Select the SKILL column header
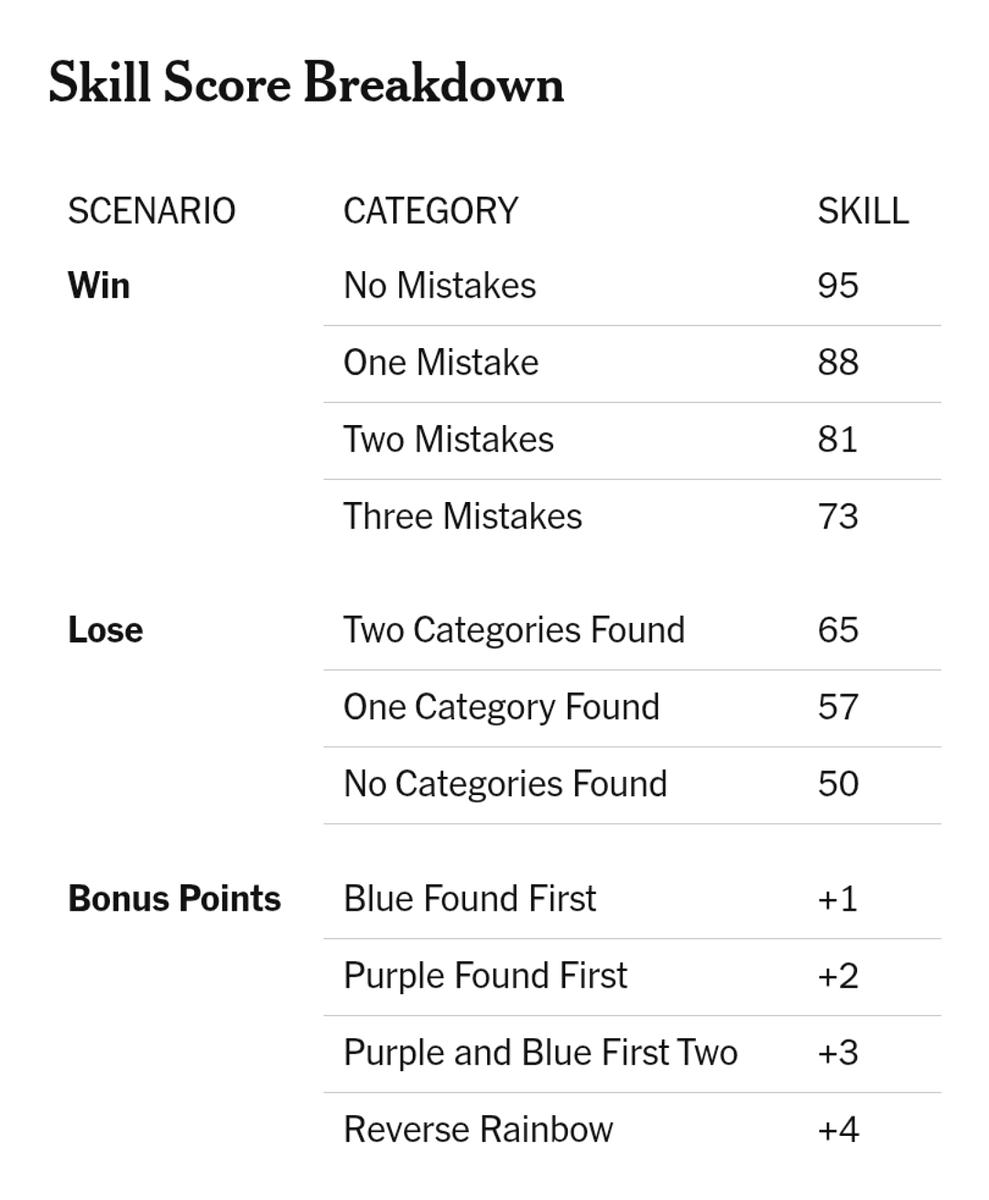Viewport: 989px width, 1200px height. click(x=863, y=211)
